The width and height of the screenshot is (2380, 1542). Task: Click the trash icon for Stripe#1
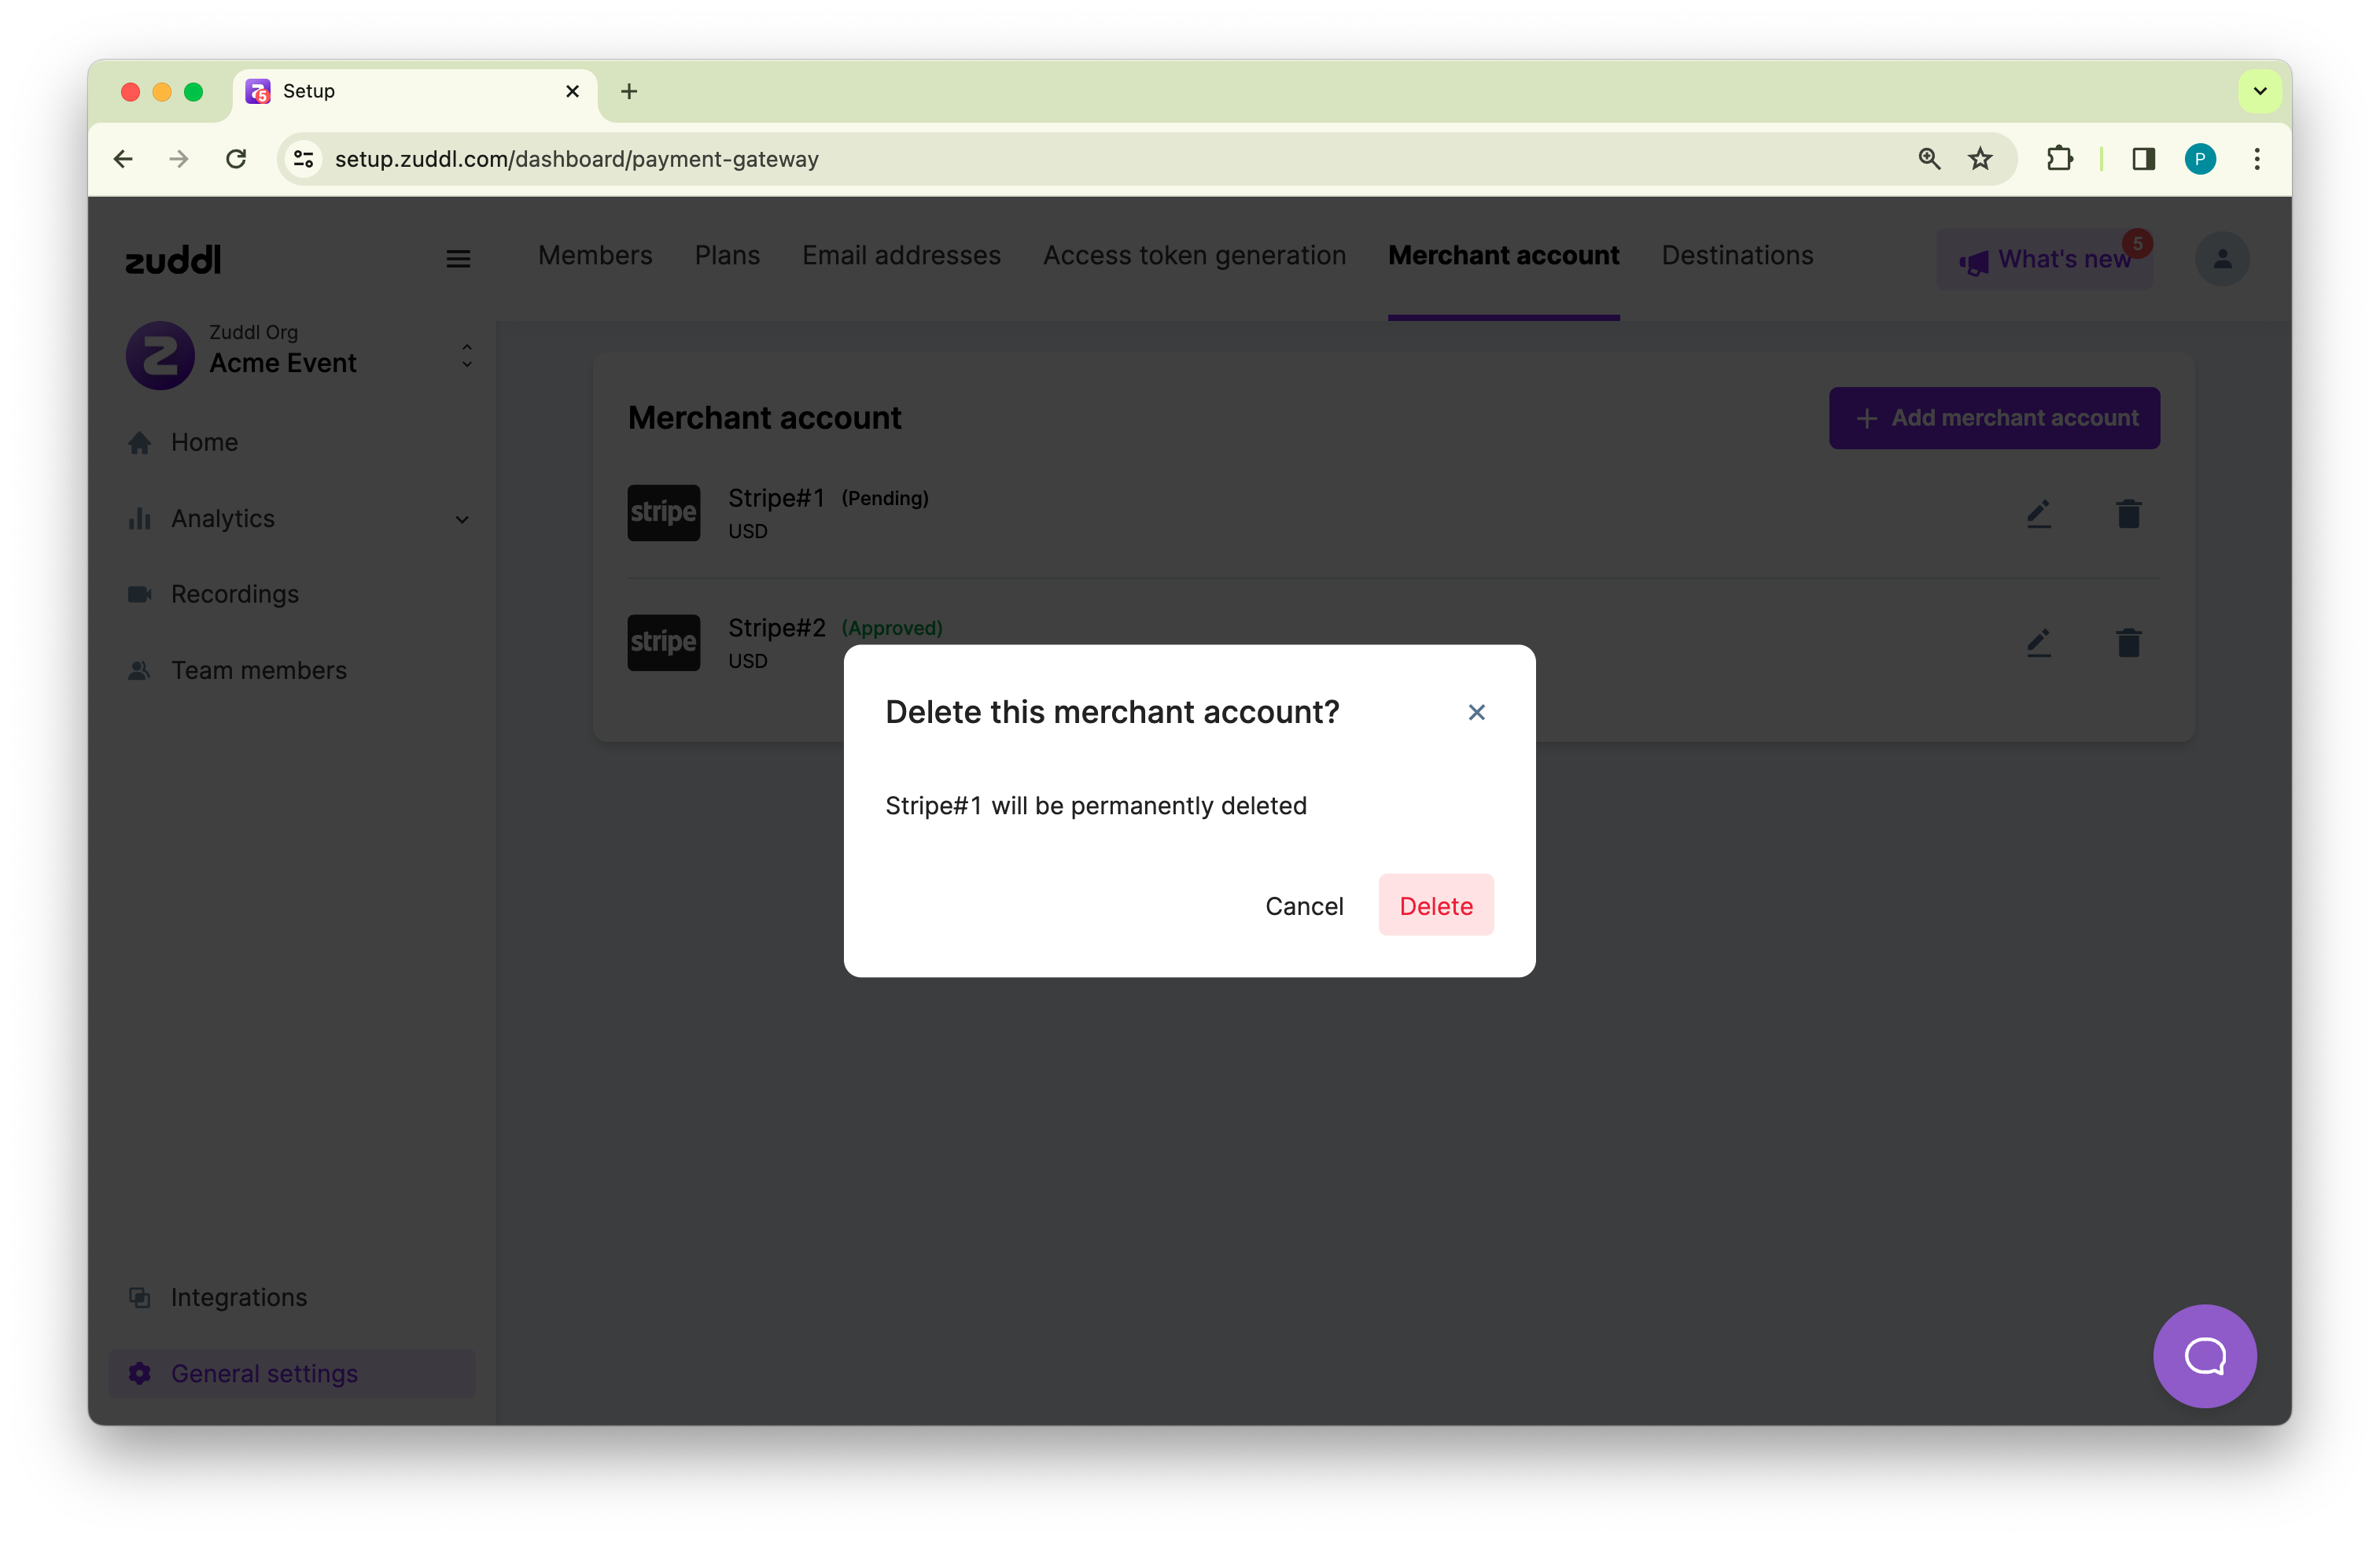[2128, 513]
